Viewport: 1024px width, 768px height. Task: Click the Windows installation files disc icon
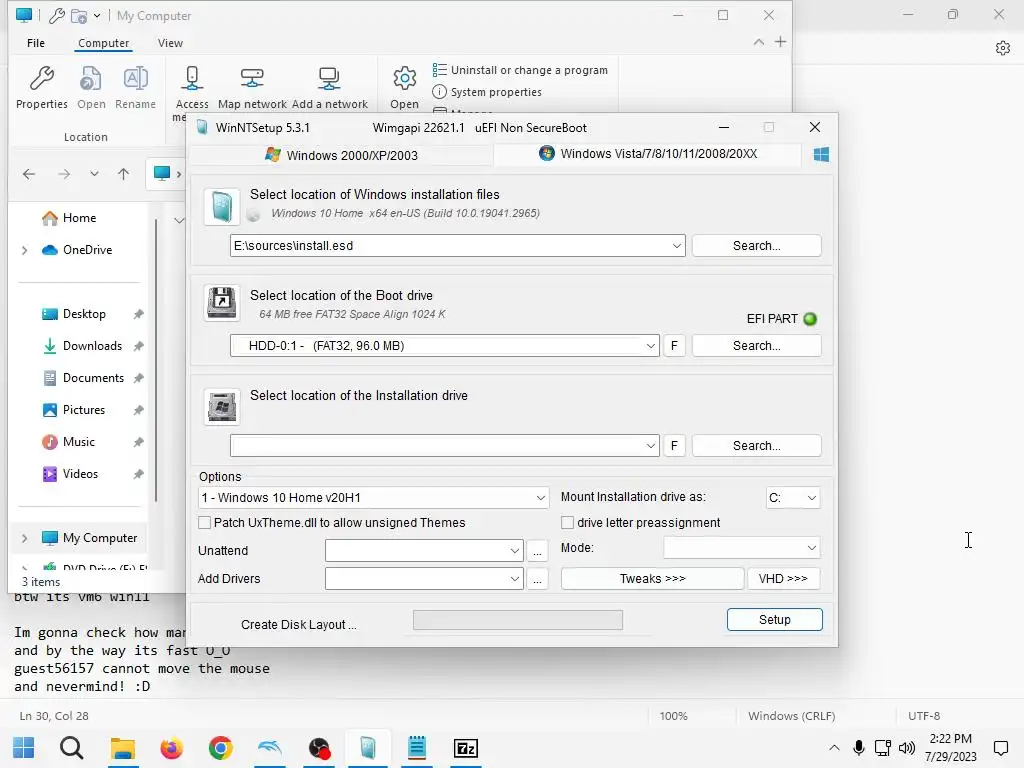pyautogui.click(x=222, y=206)
